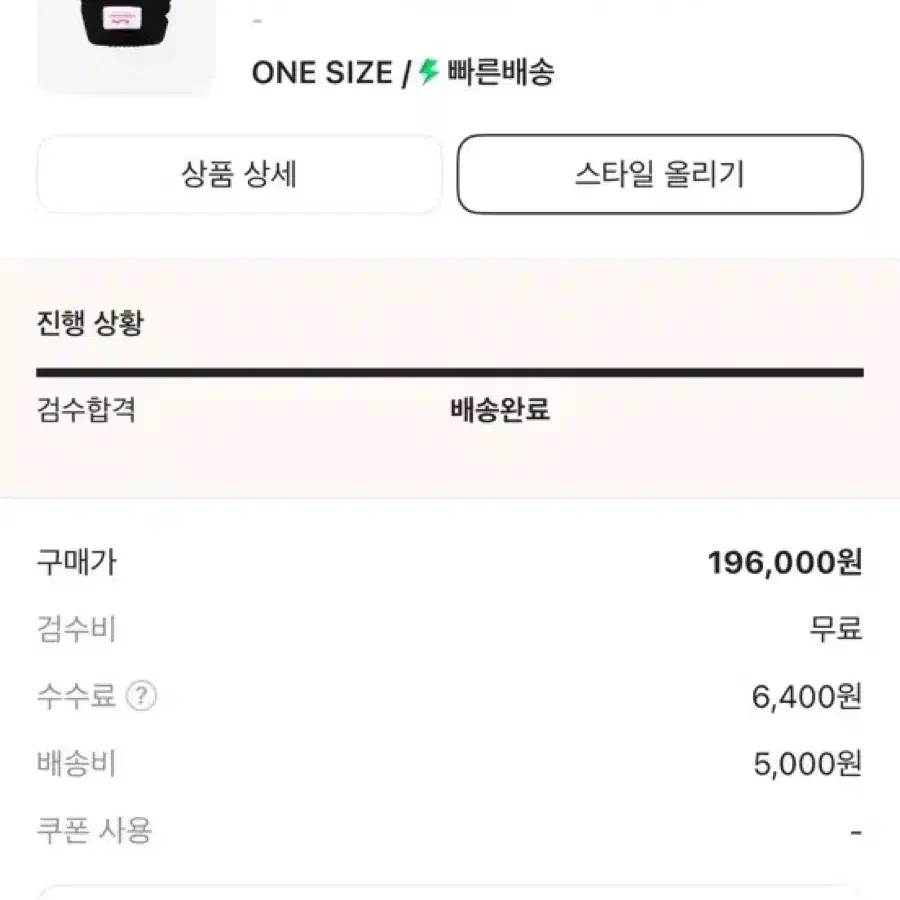900x900 pixels.
Task: Open the 상품 상세 button
Action: coord(239,174)
